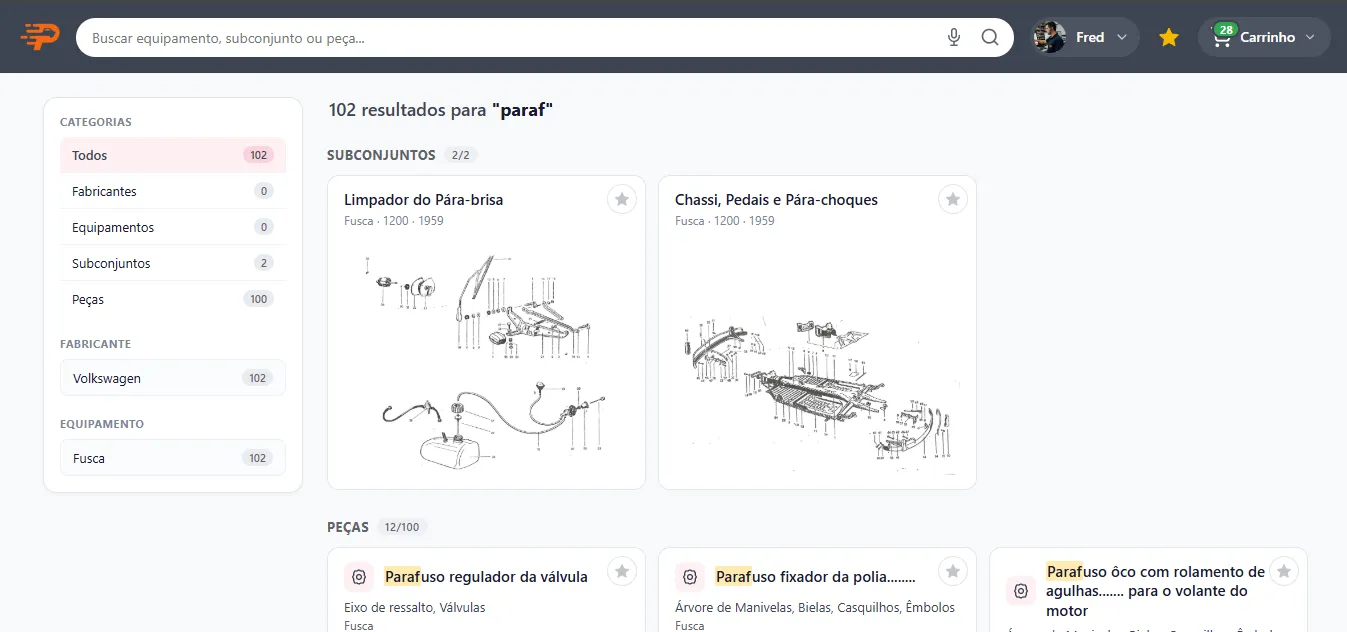The image size is (1347, 632).
Task: Open Parafuso fixador da polia part title
Action: click(816, 577)
